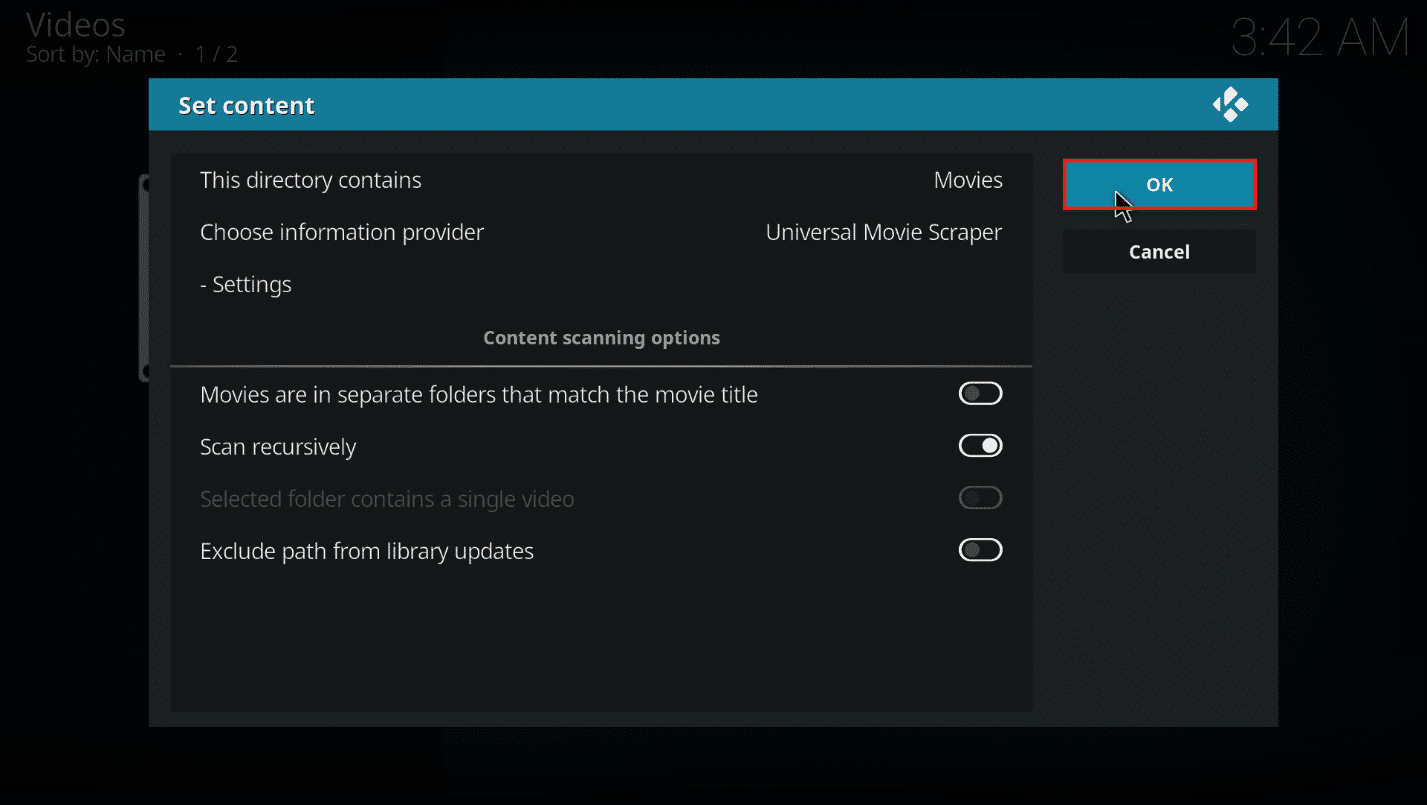Cancel the Set content dialog
The width and height of the screenshot is (1427, 805).
pyautogui.click(x=1159, y=252)
